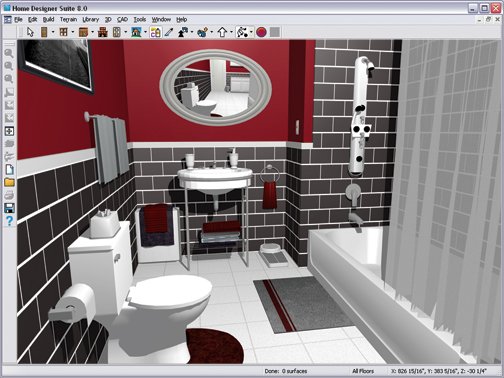This screenshot has height=378, width=504.
Task: Click the gray panel tool beside the fireplace
Action: coord(116,32)
